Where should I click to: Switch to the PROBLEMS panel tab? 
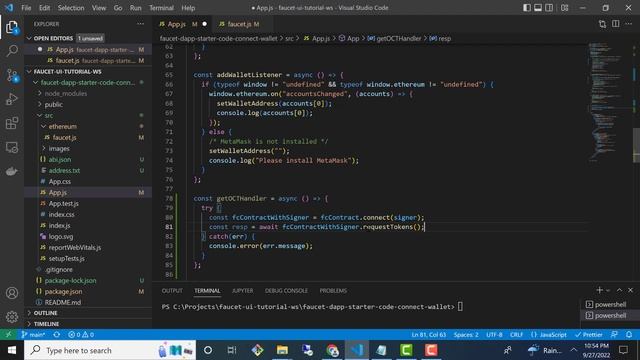point(333,291)
